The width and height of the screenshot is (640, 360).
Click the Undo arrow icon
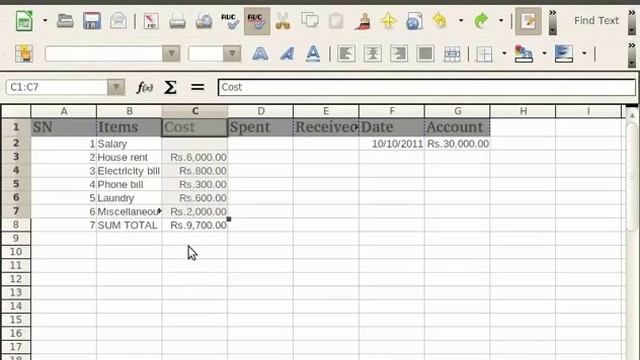tap(440, 20)
